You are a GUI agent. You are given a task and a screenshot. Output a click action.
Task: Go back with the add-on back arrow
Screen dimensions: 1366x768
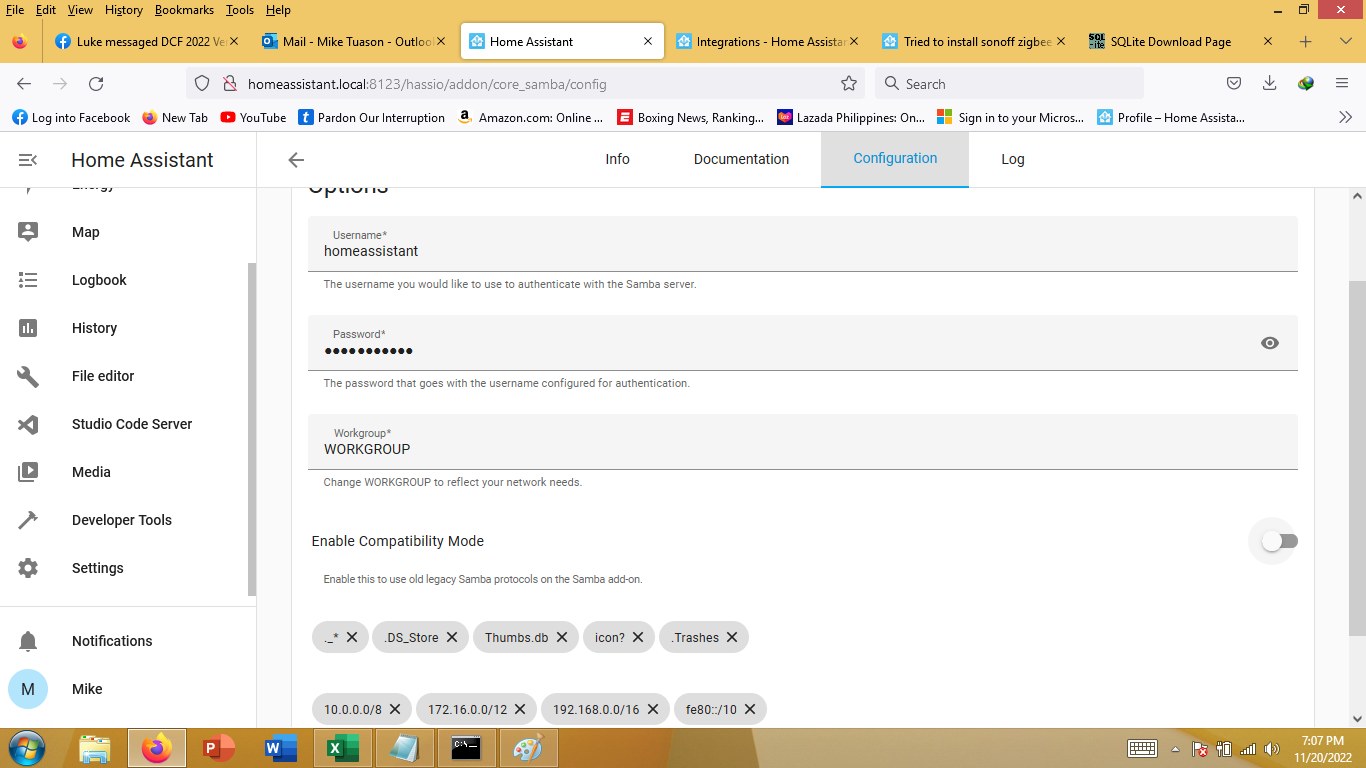click(x=296, y=160)
